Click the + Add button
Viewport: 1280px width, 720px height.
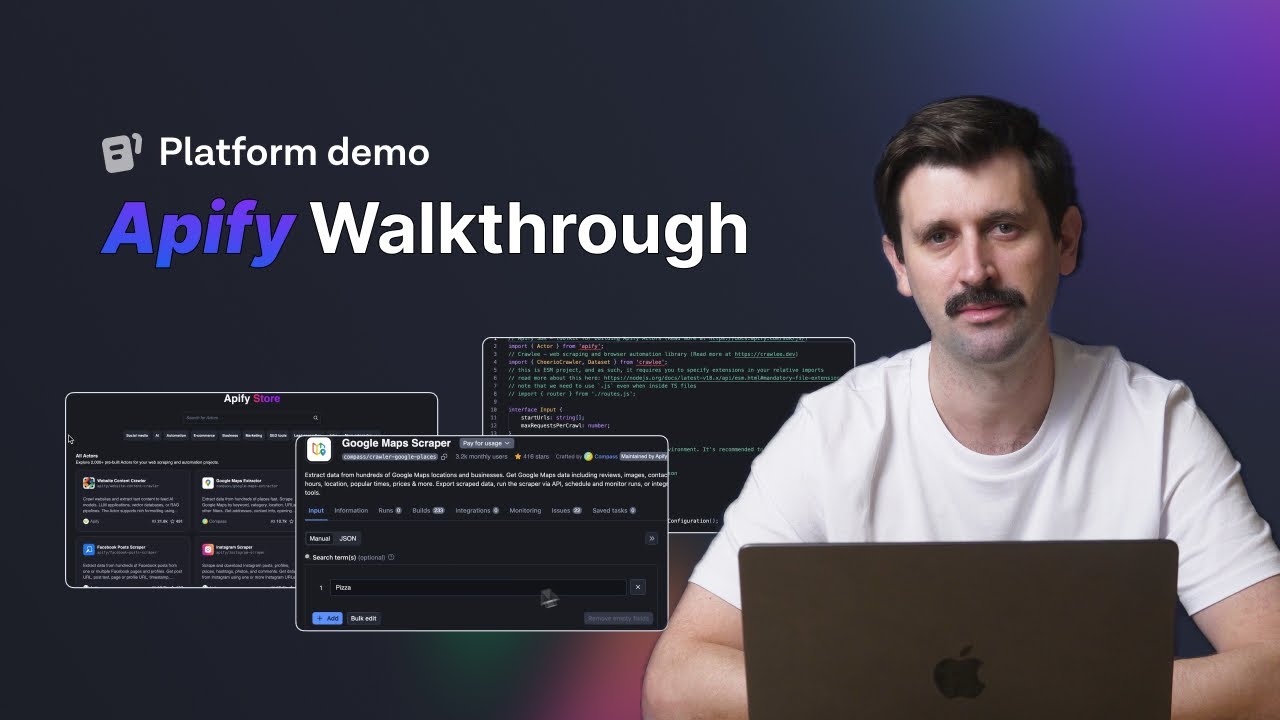pos(327,618)
